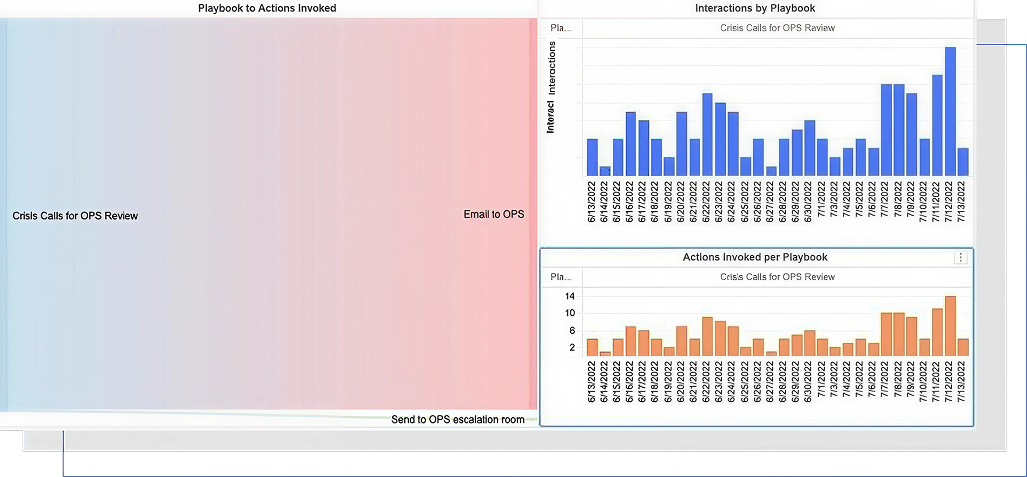The height and width of the screenshot is (477, 1027).
Task: Click the 6/25/2022 date label under the blue chart
Action: click(x=746, y=203)
